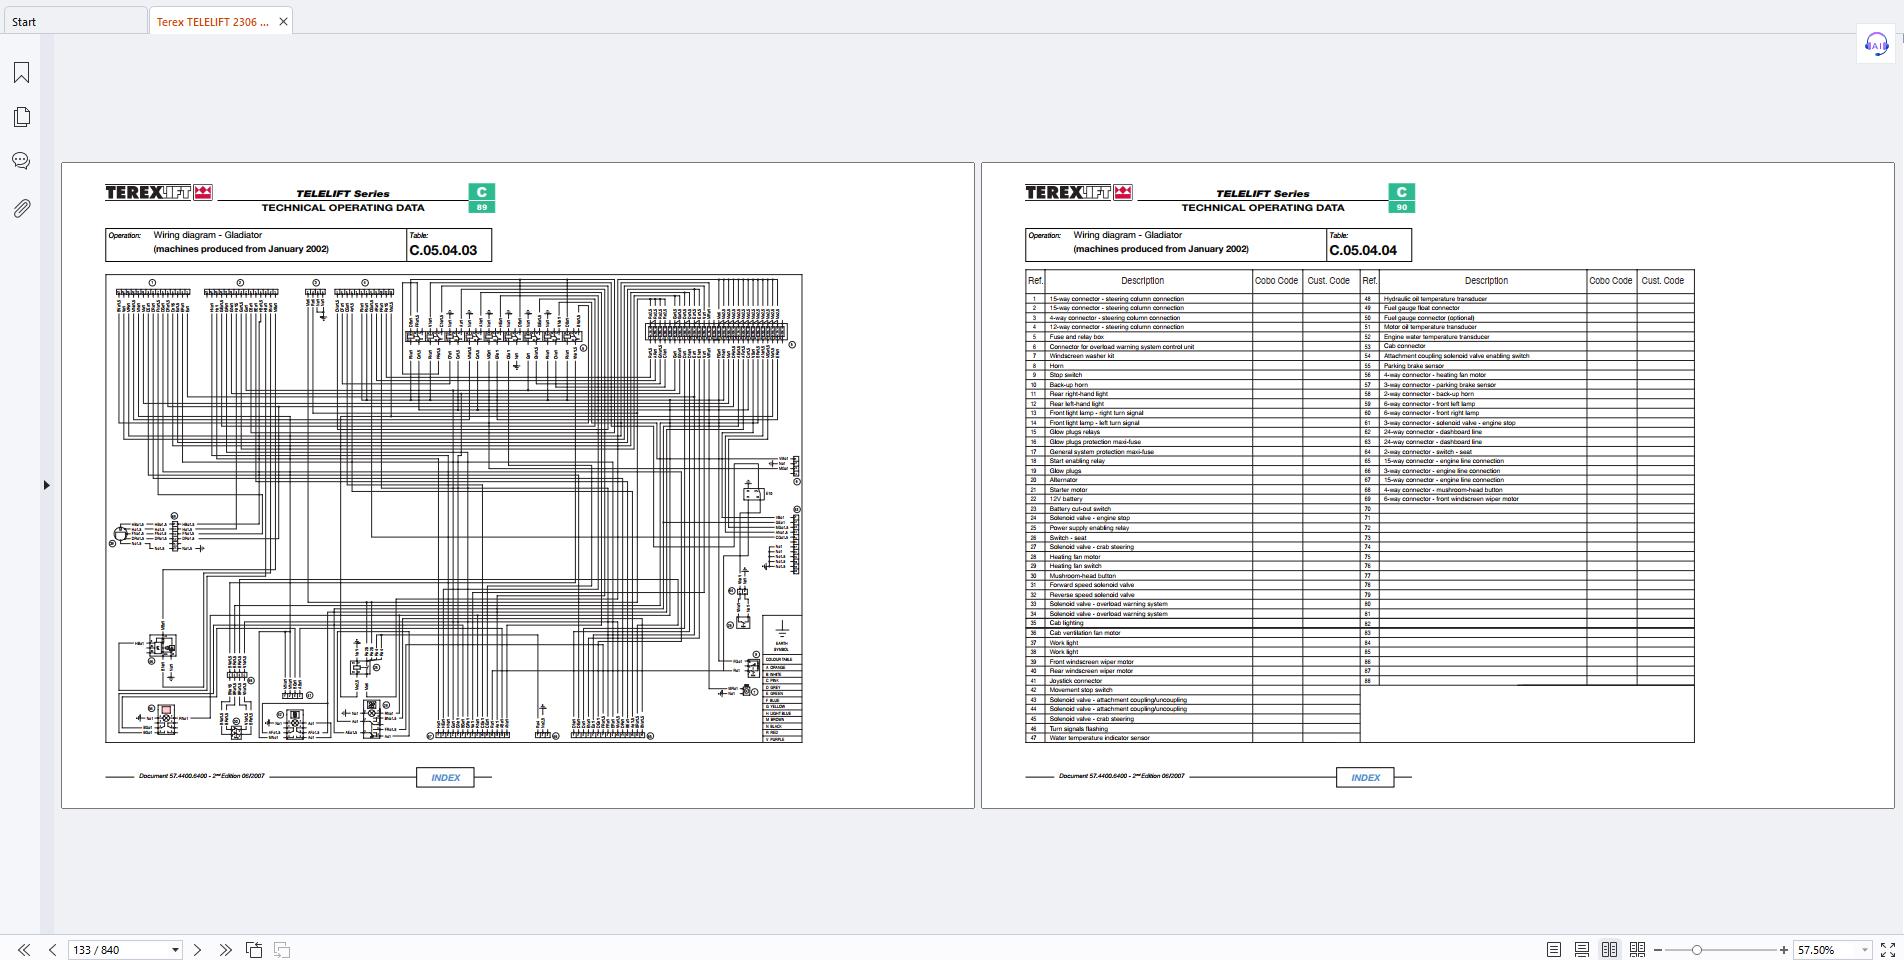Image resolution: width=1904 pixels, height=960 pixels.
Task: Click row 'Water temperature indicator sensor'
Action: 1192,738
